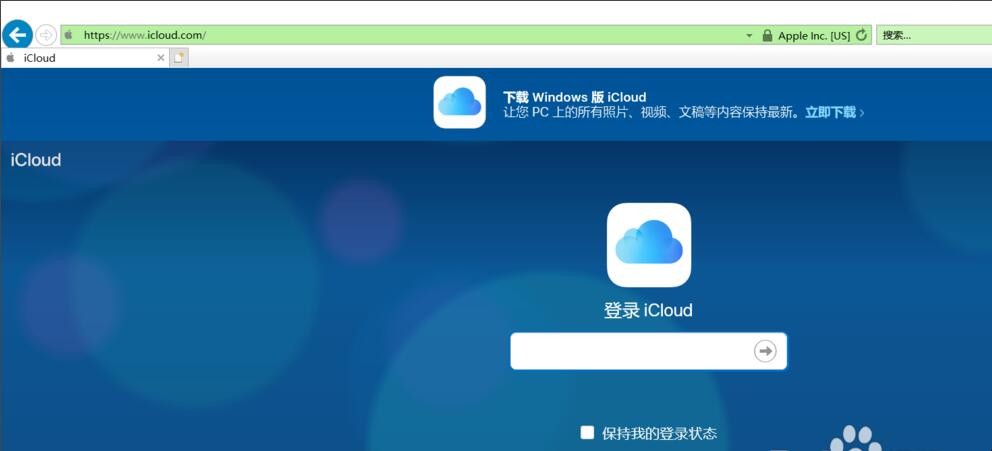
Task: Switch to the iCloud browser tab
Action: (80, 58)
